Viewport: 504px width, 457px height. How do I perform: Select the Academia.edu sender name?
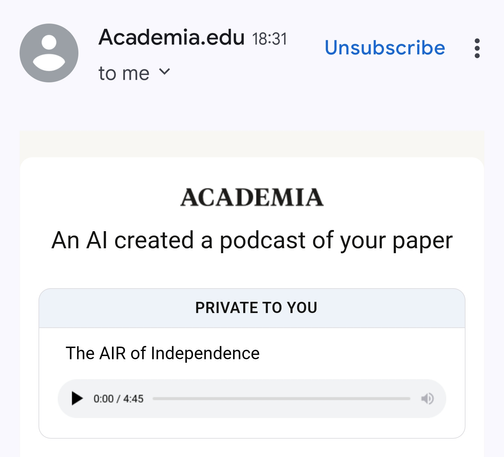(172, 37)
